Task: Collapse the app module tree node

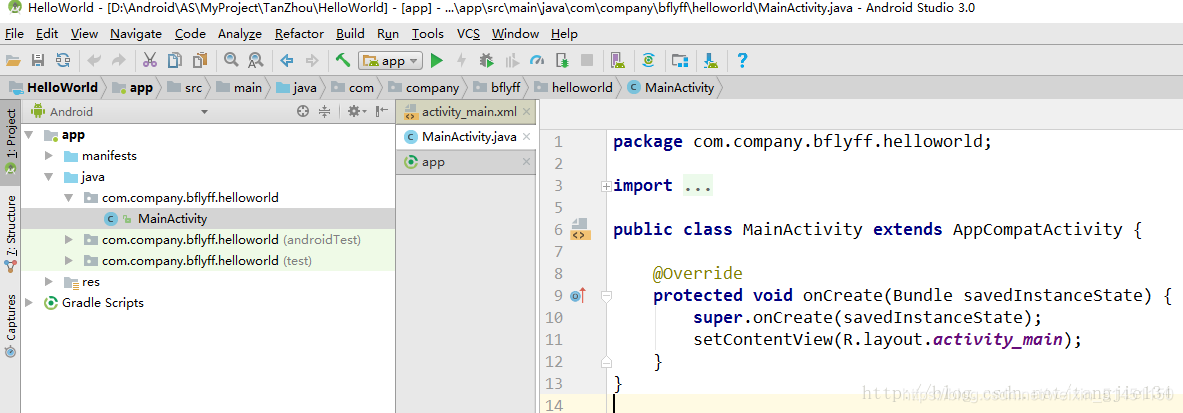Action: click(29, 135)
